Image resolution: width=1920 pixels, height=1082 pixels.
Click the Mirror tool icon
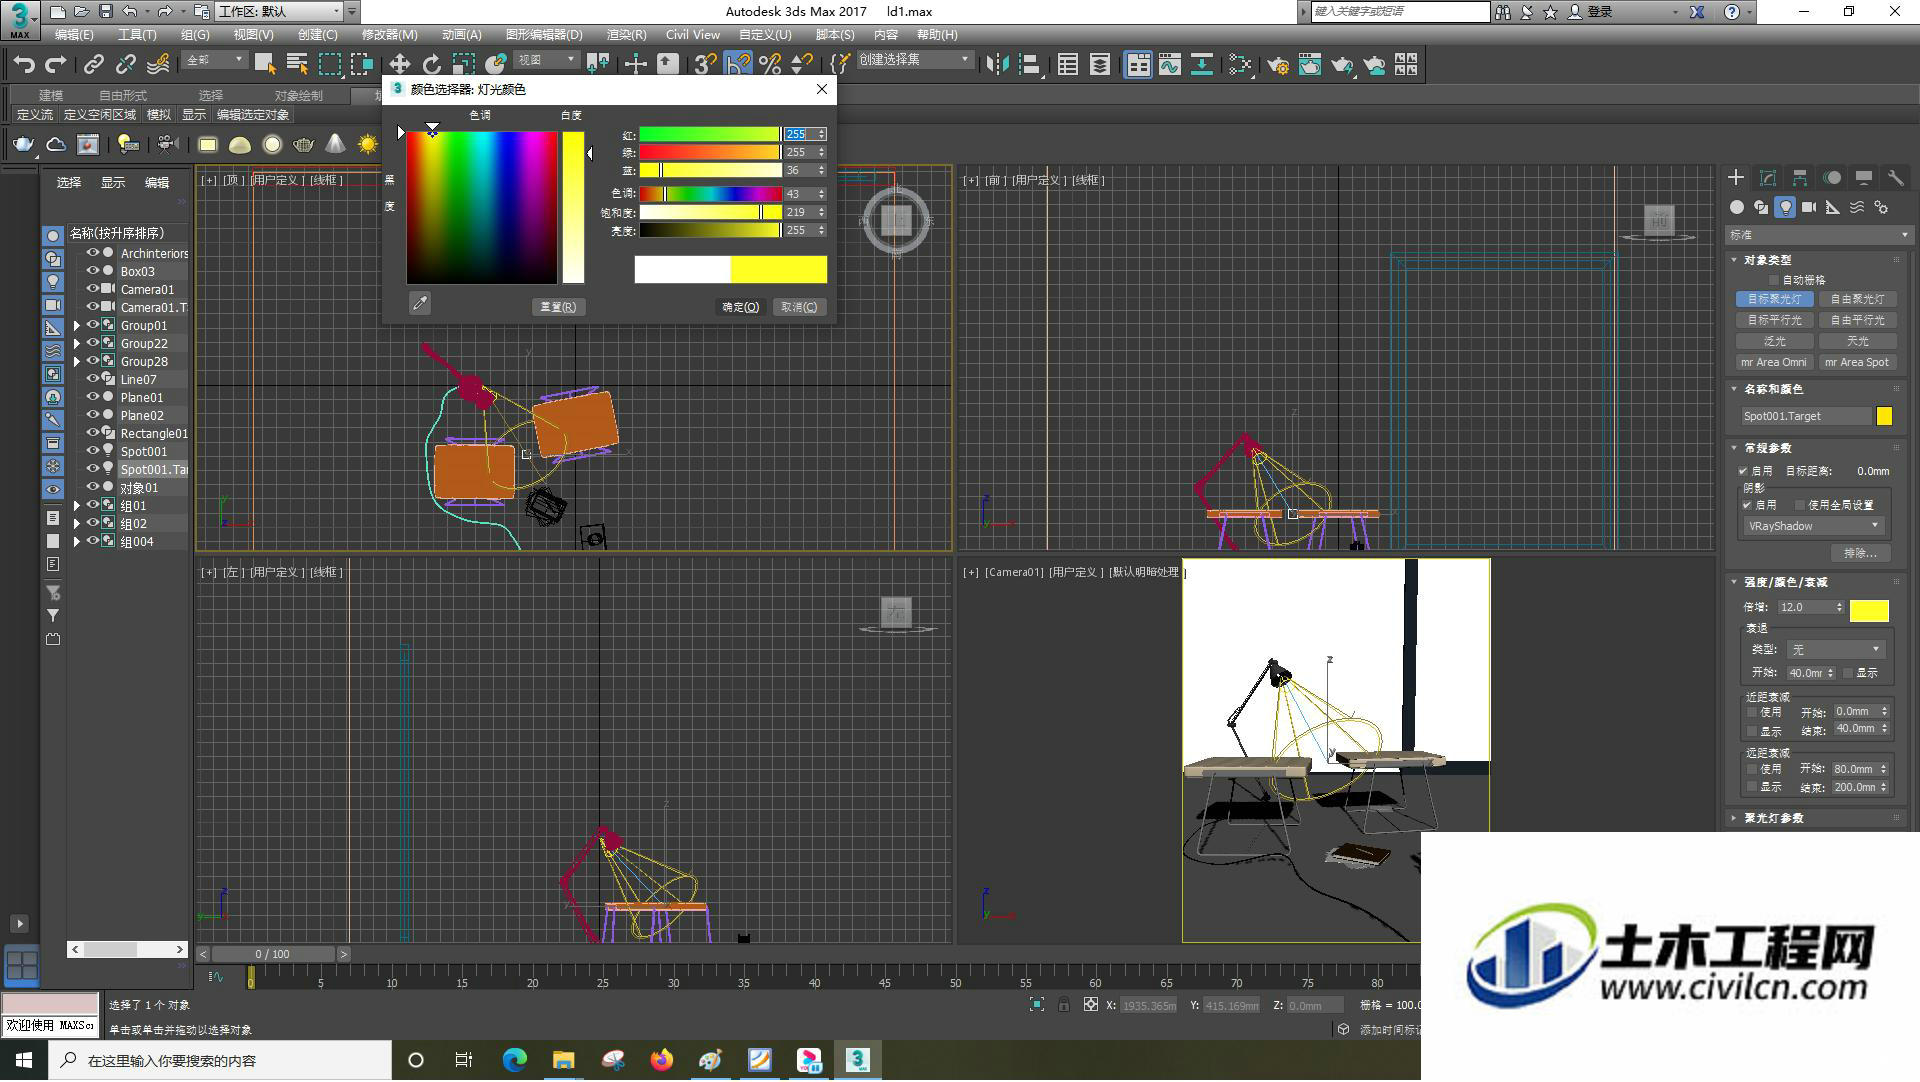[x=997, y=65]
